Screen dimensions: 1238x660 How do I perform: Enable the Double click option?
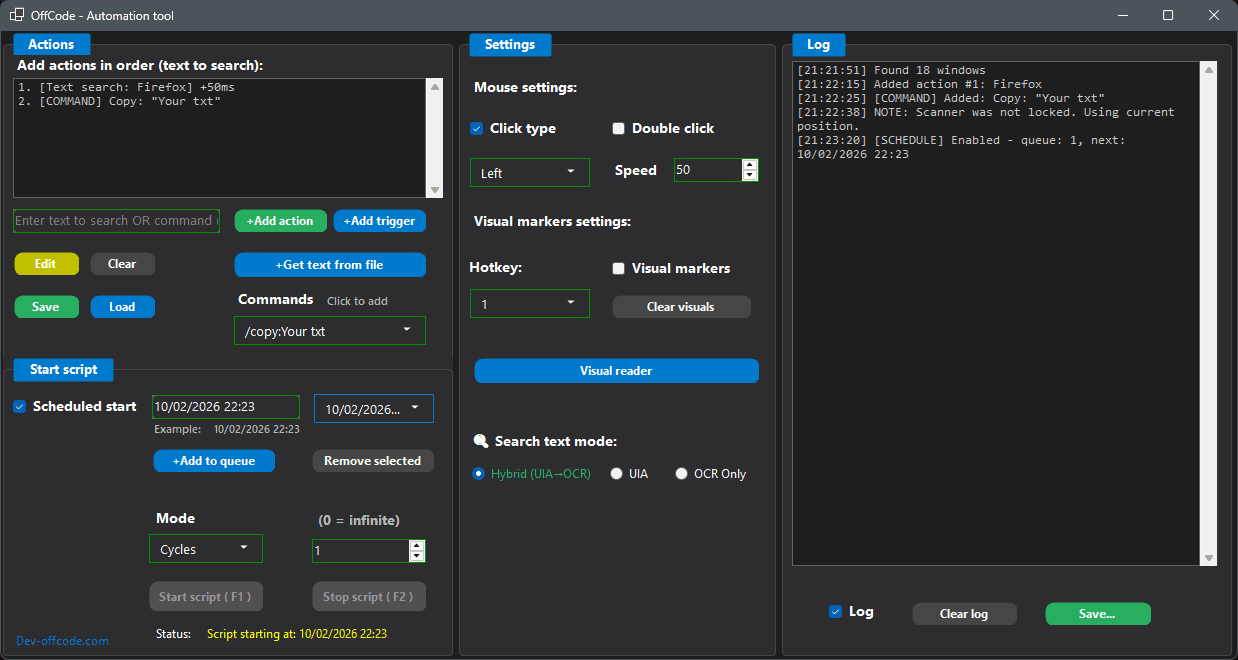point(618,128)
